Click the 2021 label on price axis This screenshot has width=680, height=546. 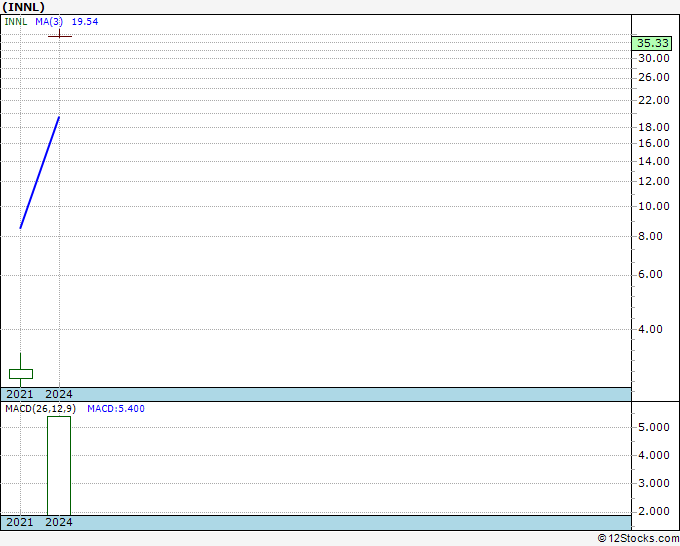coord(19,394)
